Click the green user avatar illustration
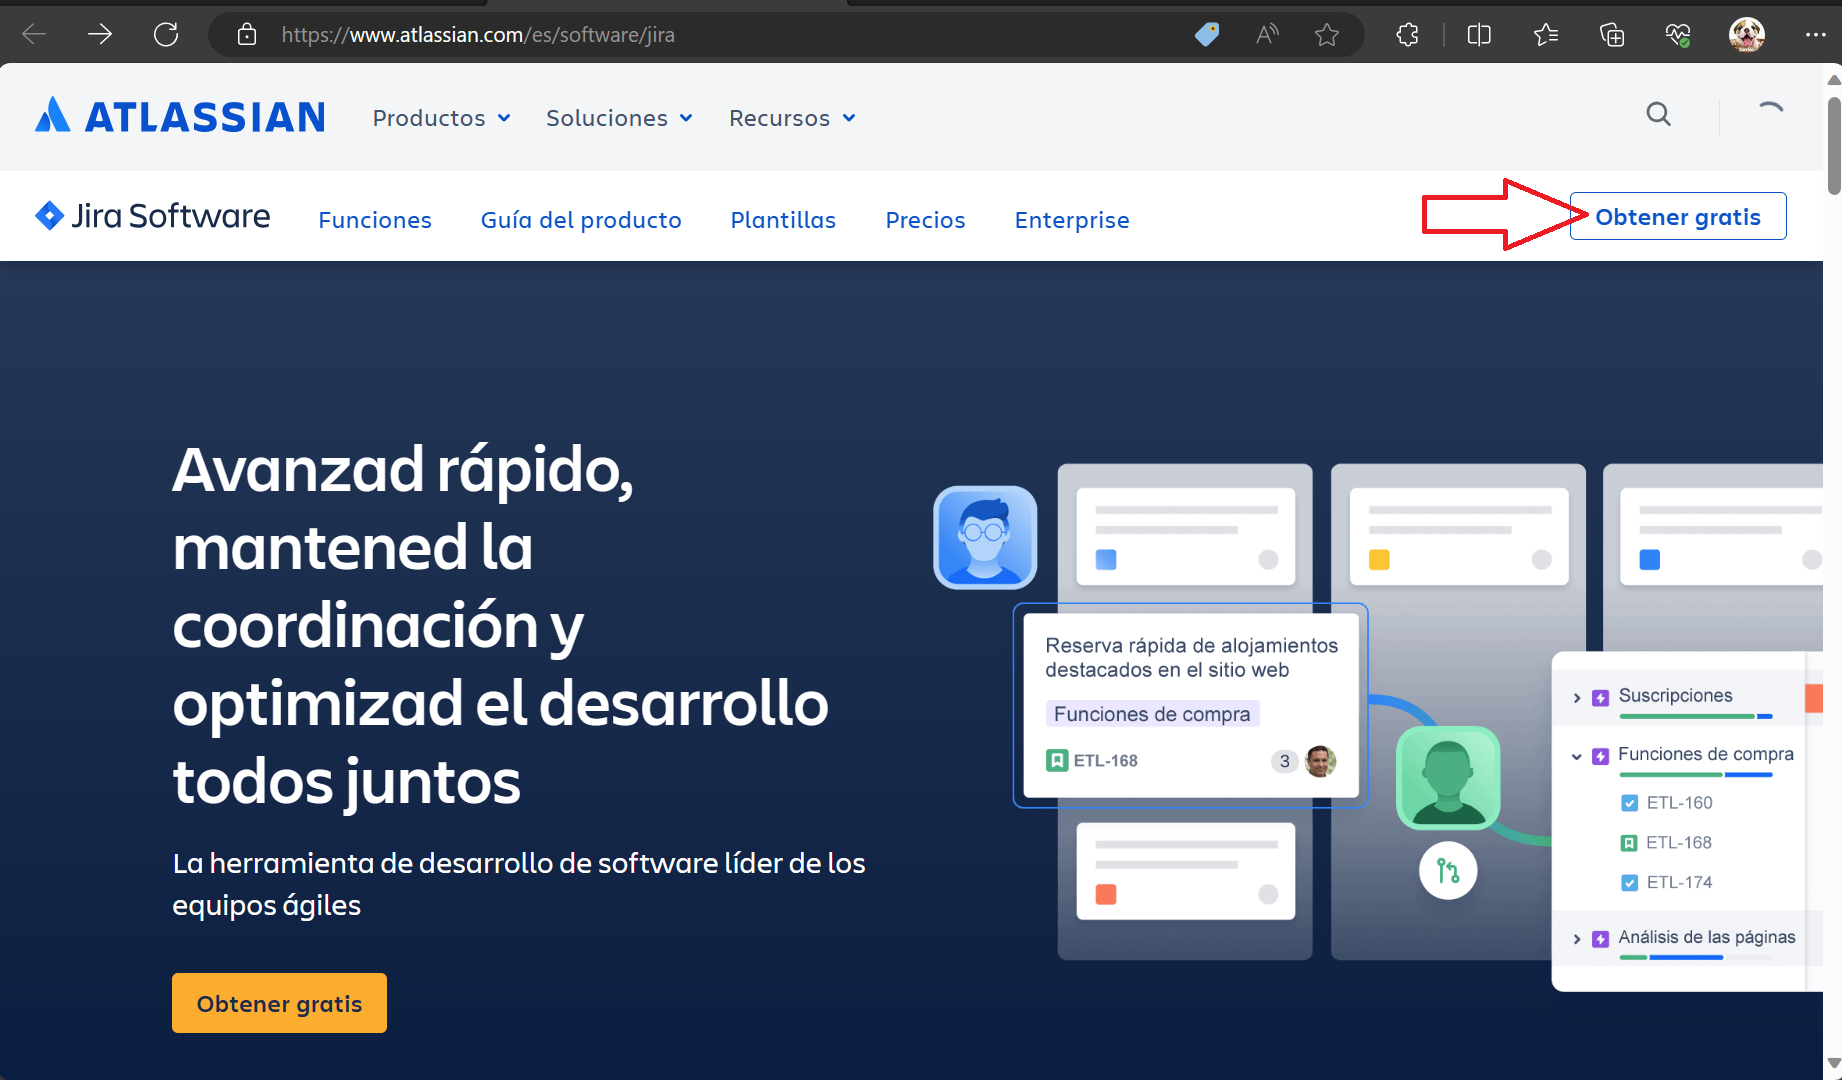 [1448, 778]
